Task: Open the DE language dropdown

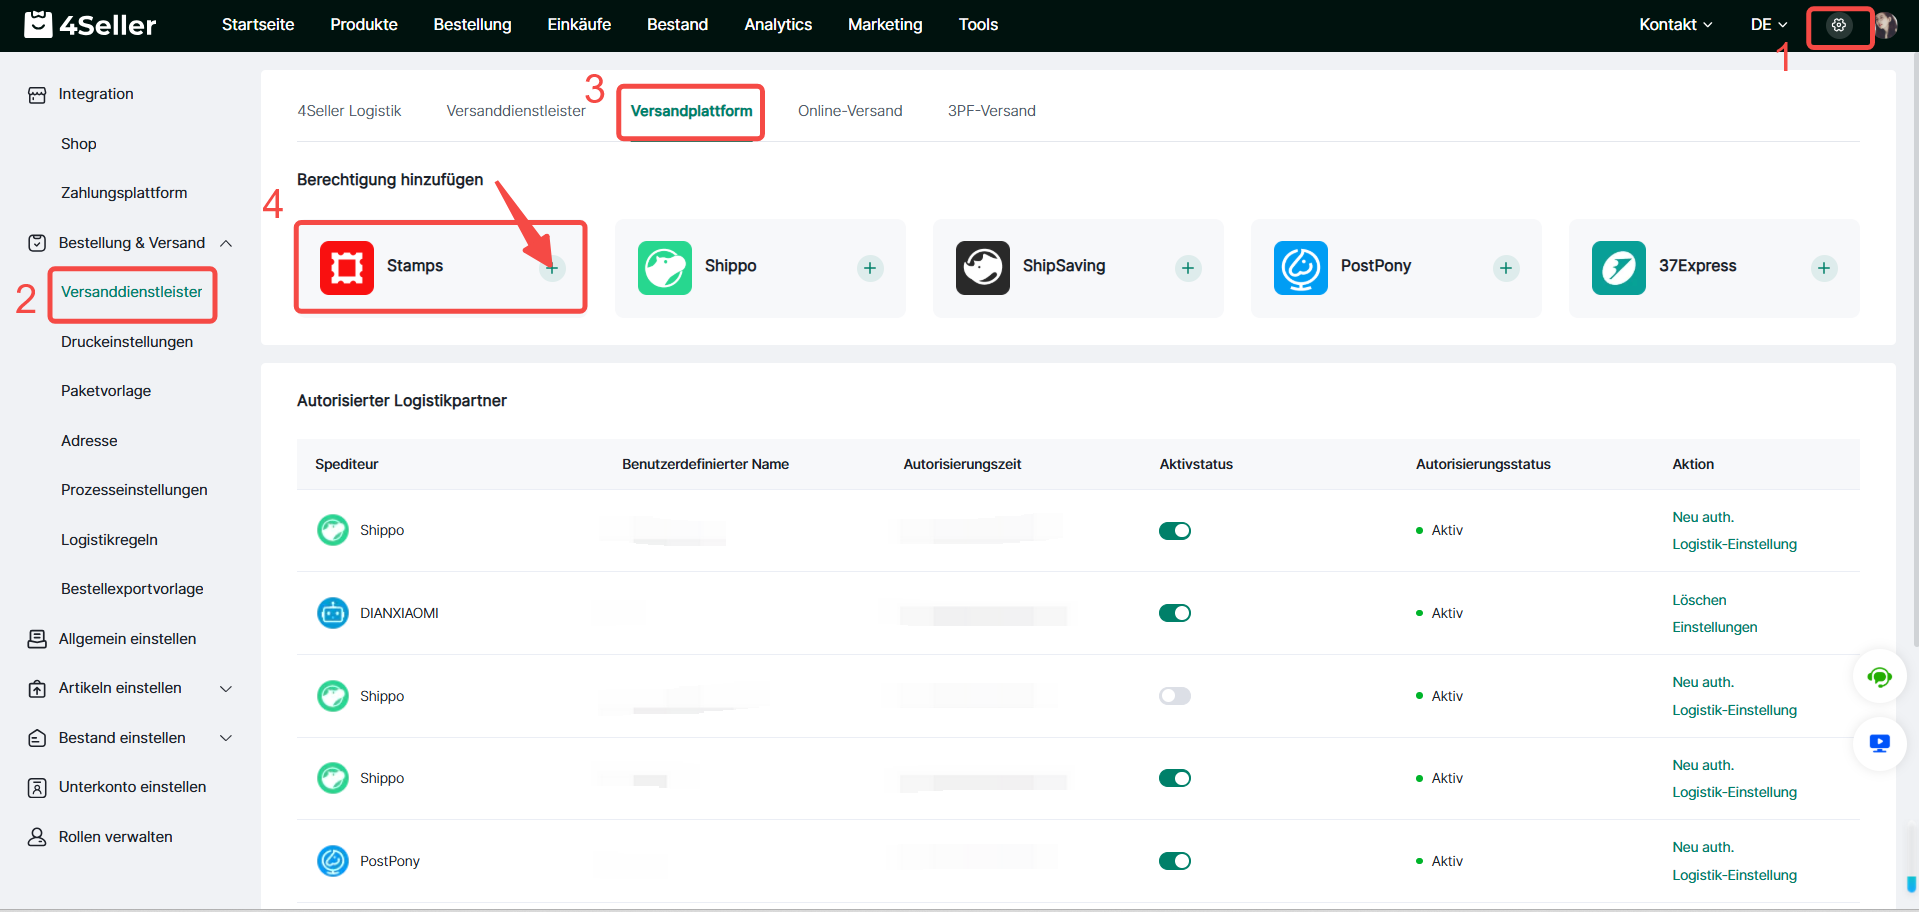Action: 1768,25
